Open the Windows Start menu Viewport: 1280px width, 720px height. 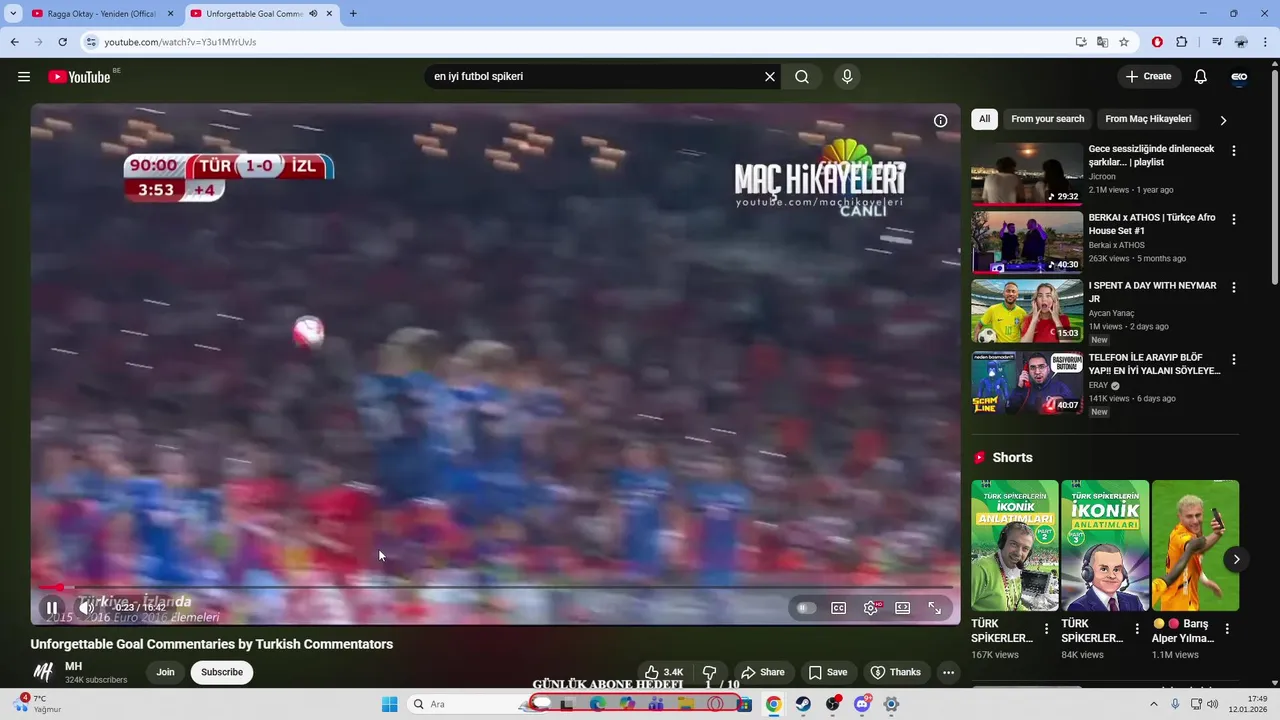(x=389, y=704)
